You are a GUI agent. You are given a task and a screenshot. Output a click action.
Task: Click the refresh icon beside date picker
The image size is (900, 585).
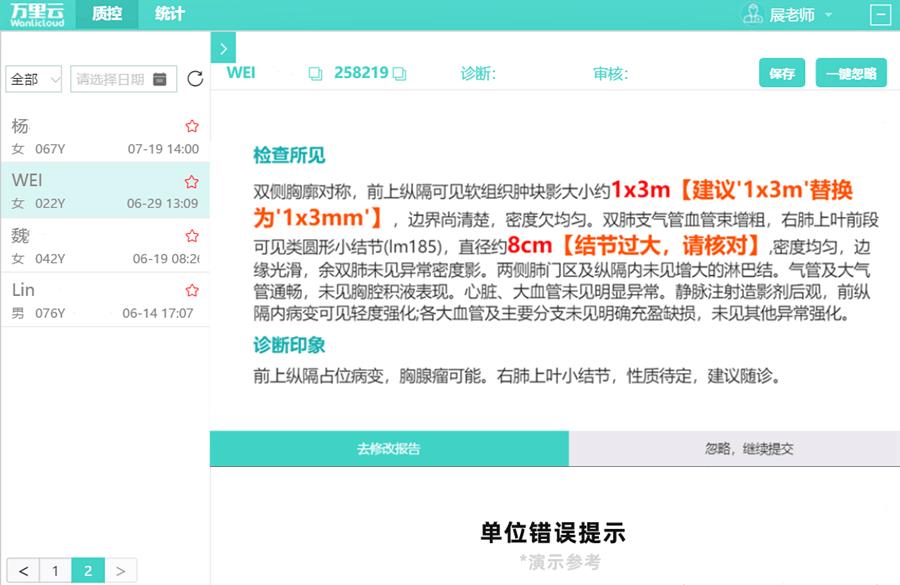195,79
